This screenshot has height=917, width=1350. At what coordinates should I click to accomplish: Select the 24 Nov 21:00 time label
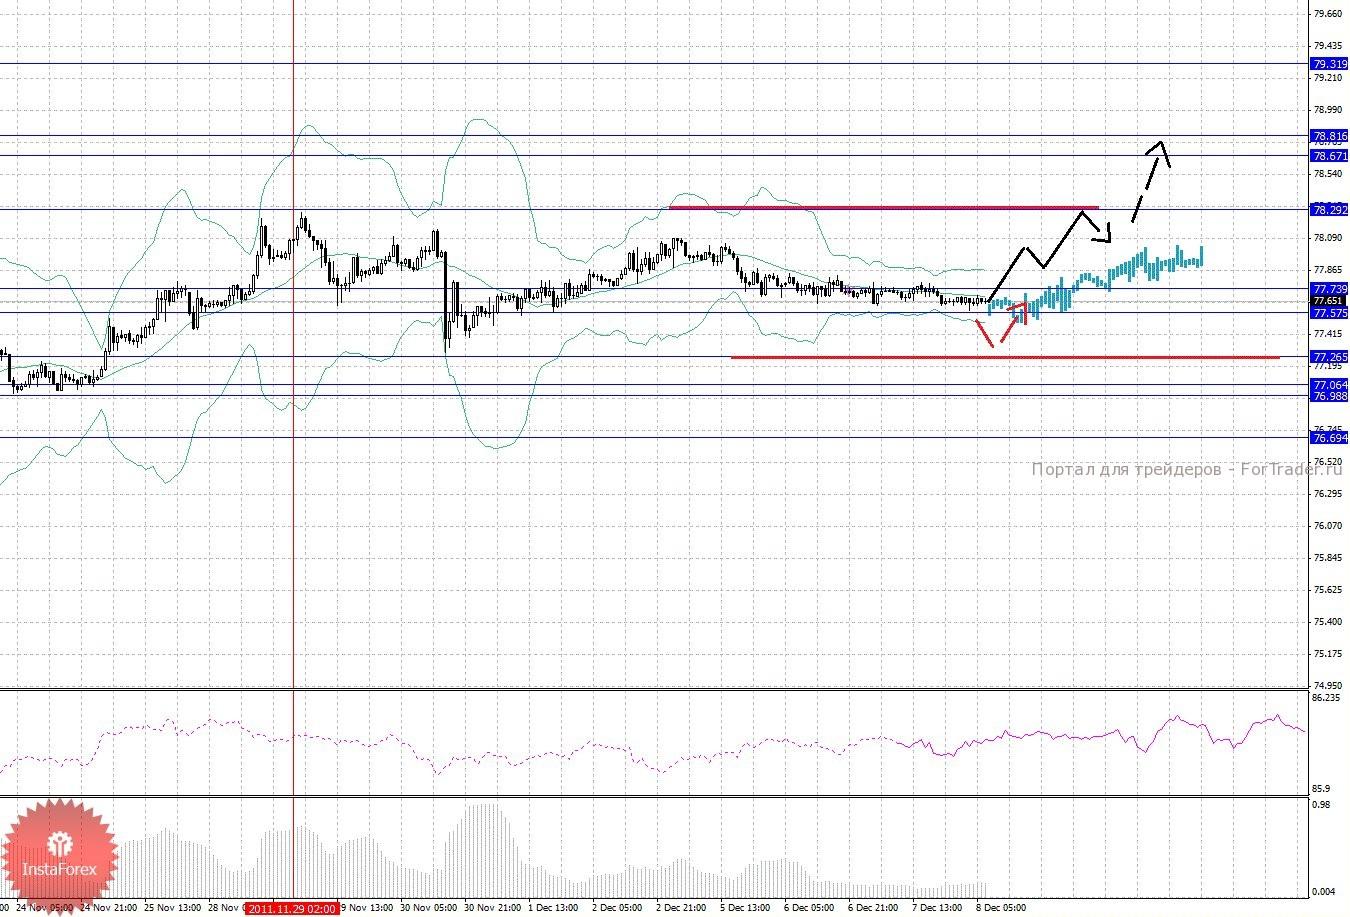pyautogui.click(x=107, y=908)
